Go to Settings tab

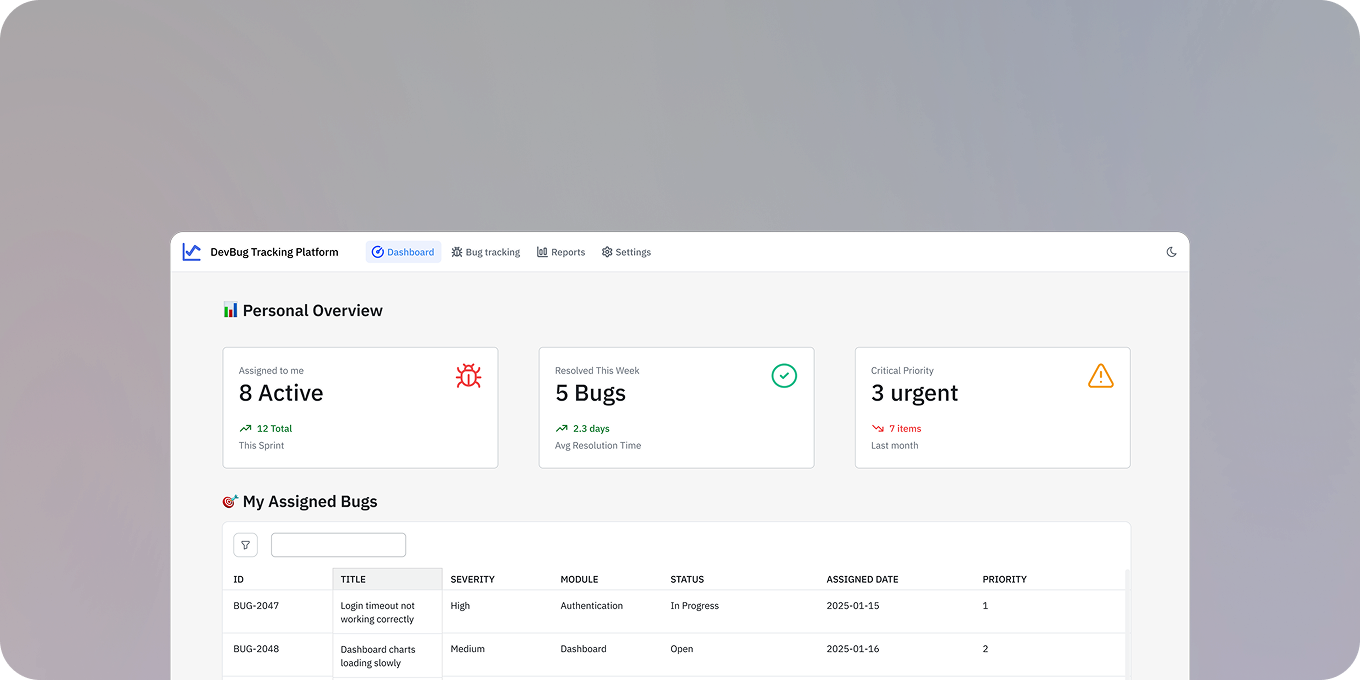(626, 252)
